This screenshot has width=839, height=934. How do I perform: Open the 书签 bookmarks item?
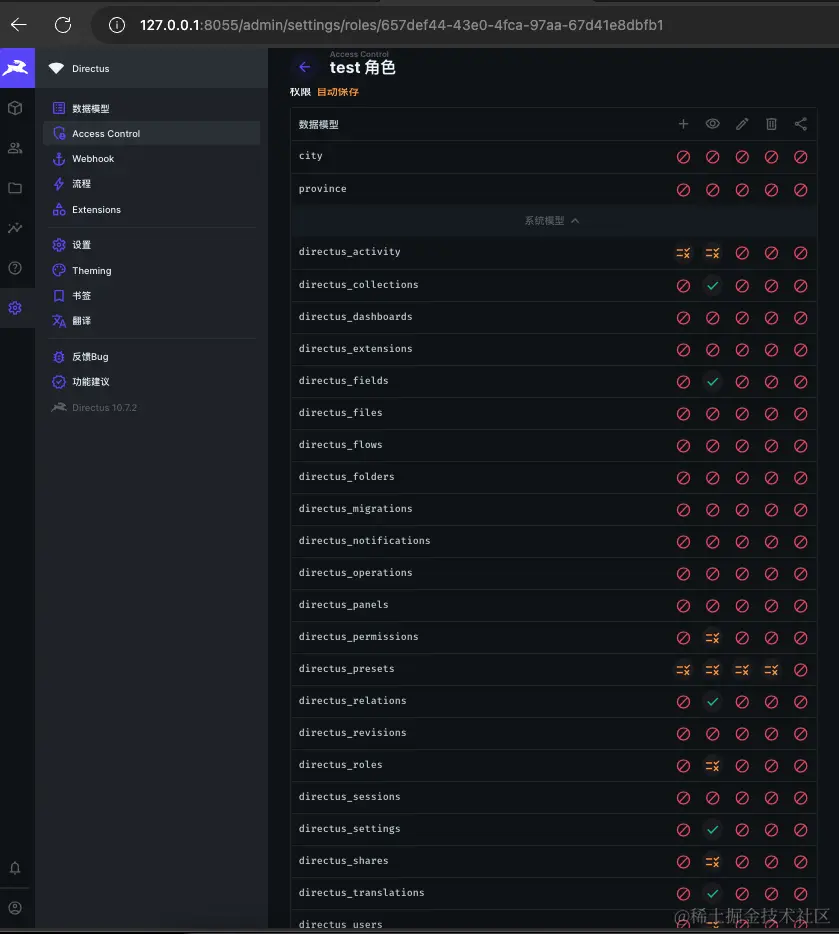(x=151, y=295)
